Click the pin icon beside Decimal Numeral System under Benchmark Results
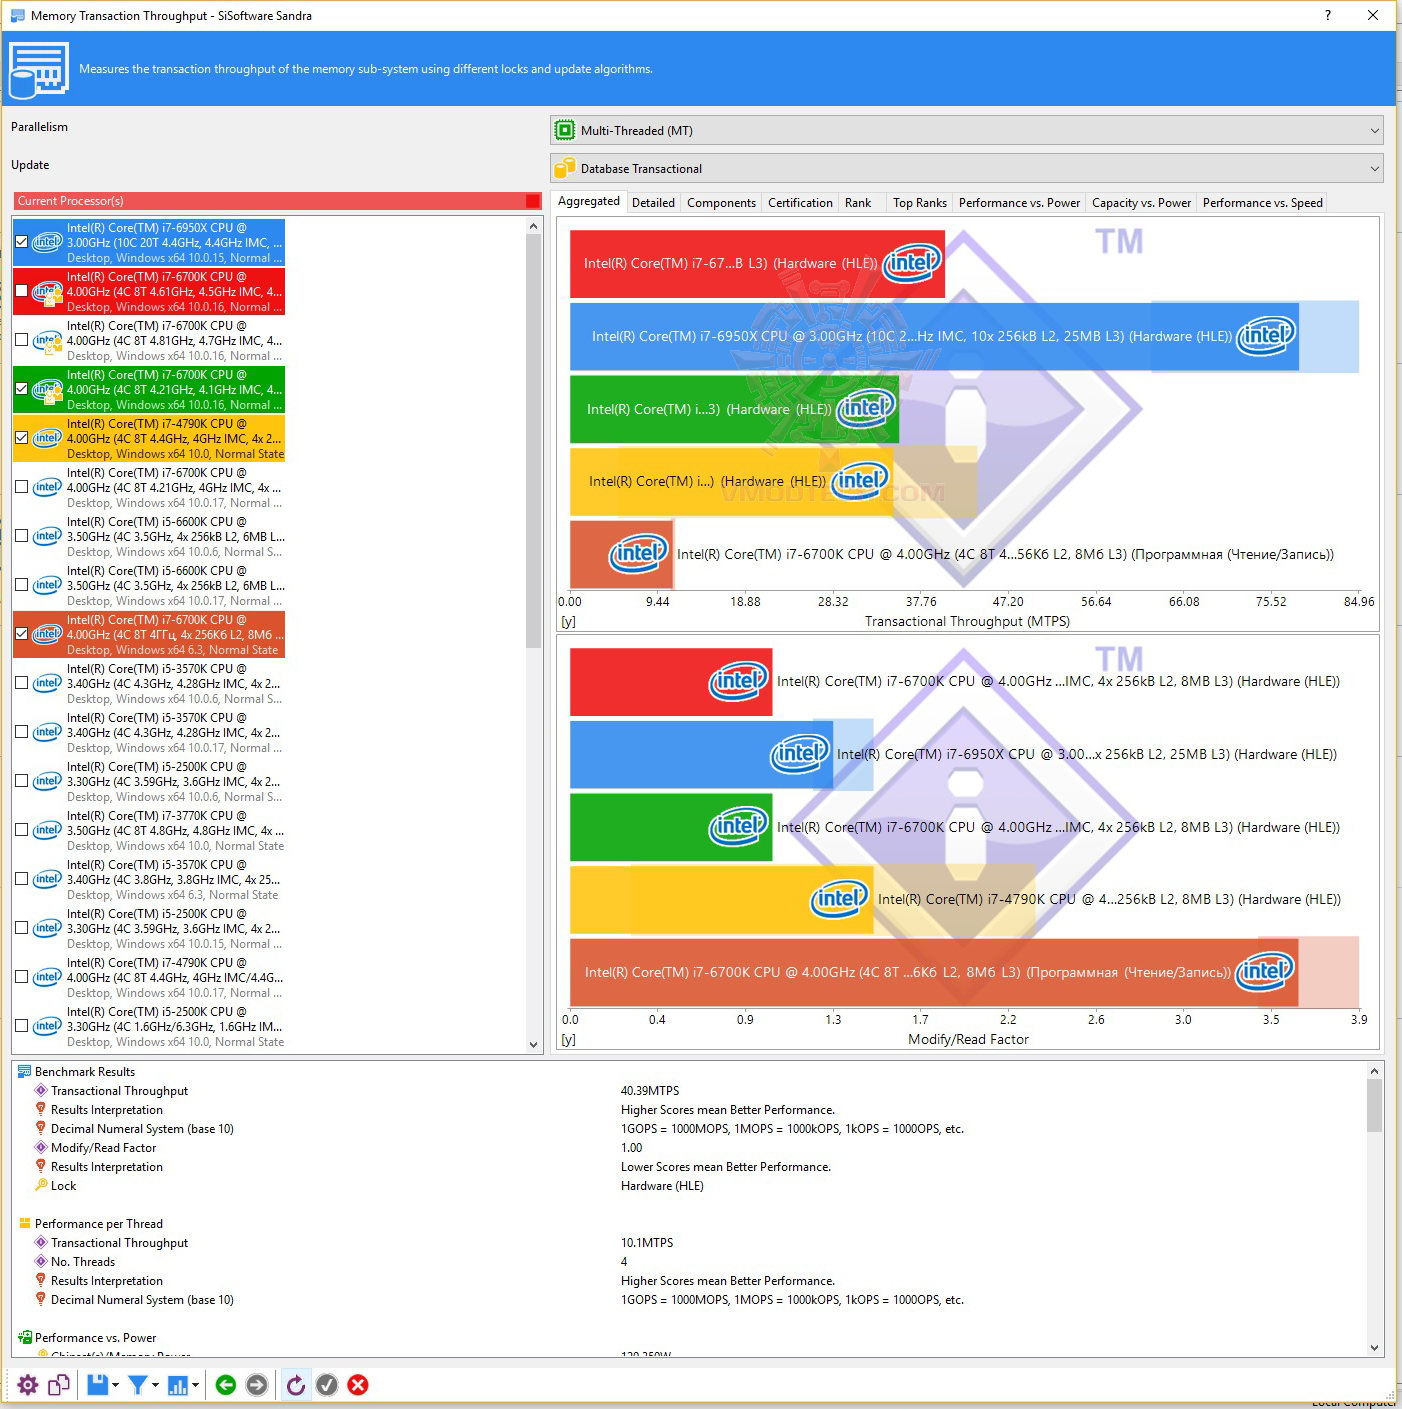 pyautogui.click(x=41, y=1128)
